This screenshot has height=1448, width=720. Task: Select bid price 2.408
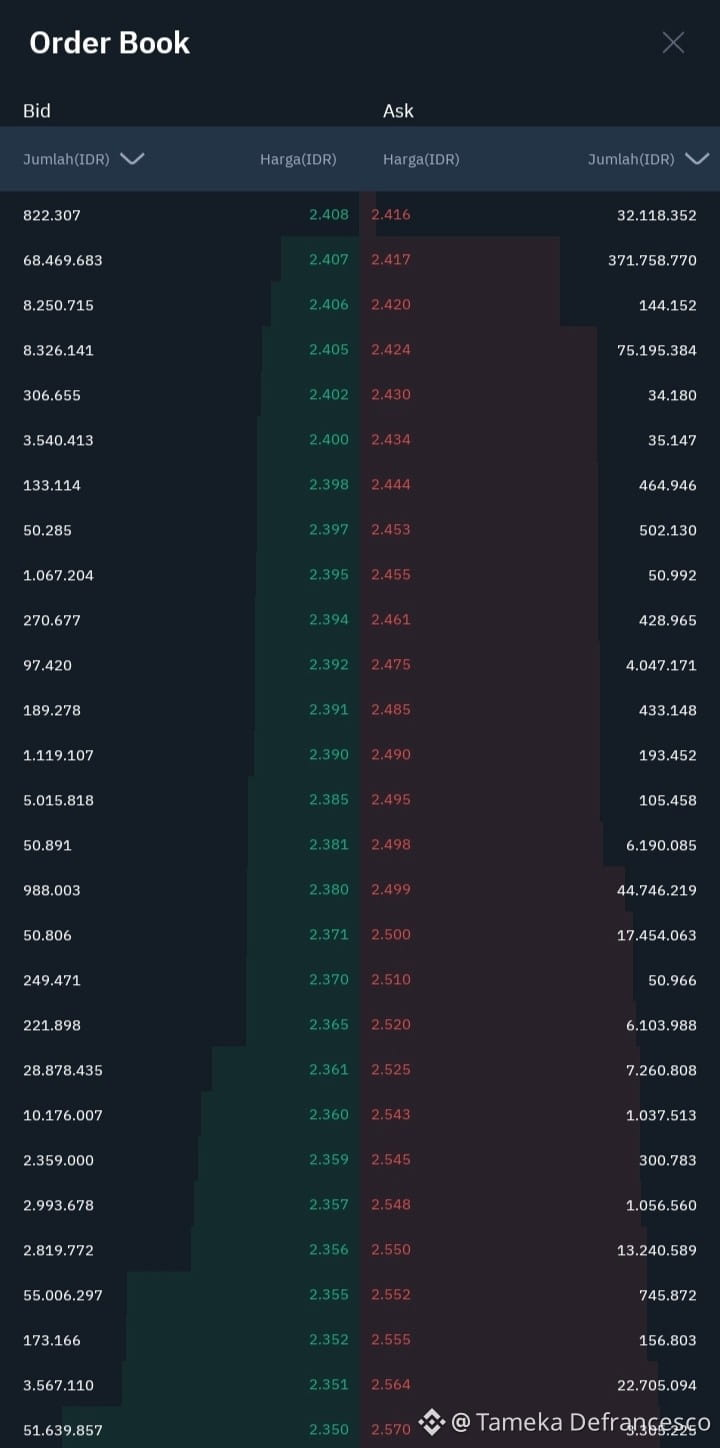click(x=329, y=214)
